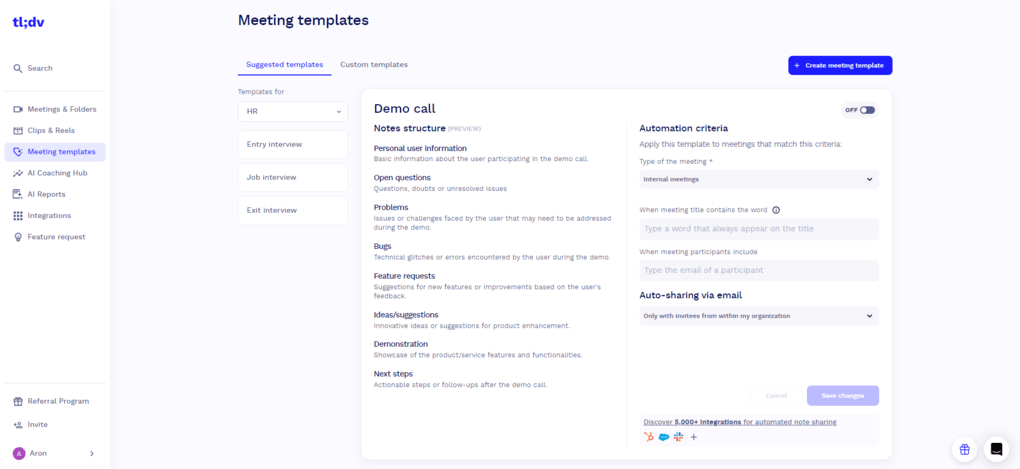This screenshot has height=469, width=1020.
Task: Open the Auto-sharing via email dropdown
Action: [x=759, y=316]
